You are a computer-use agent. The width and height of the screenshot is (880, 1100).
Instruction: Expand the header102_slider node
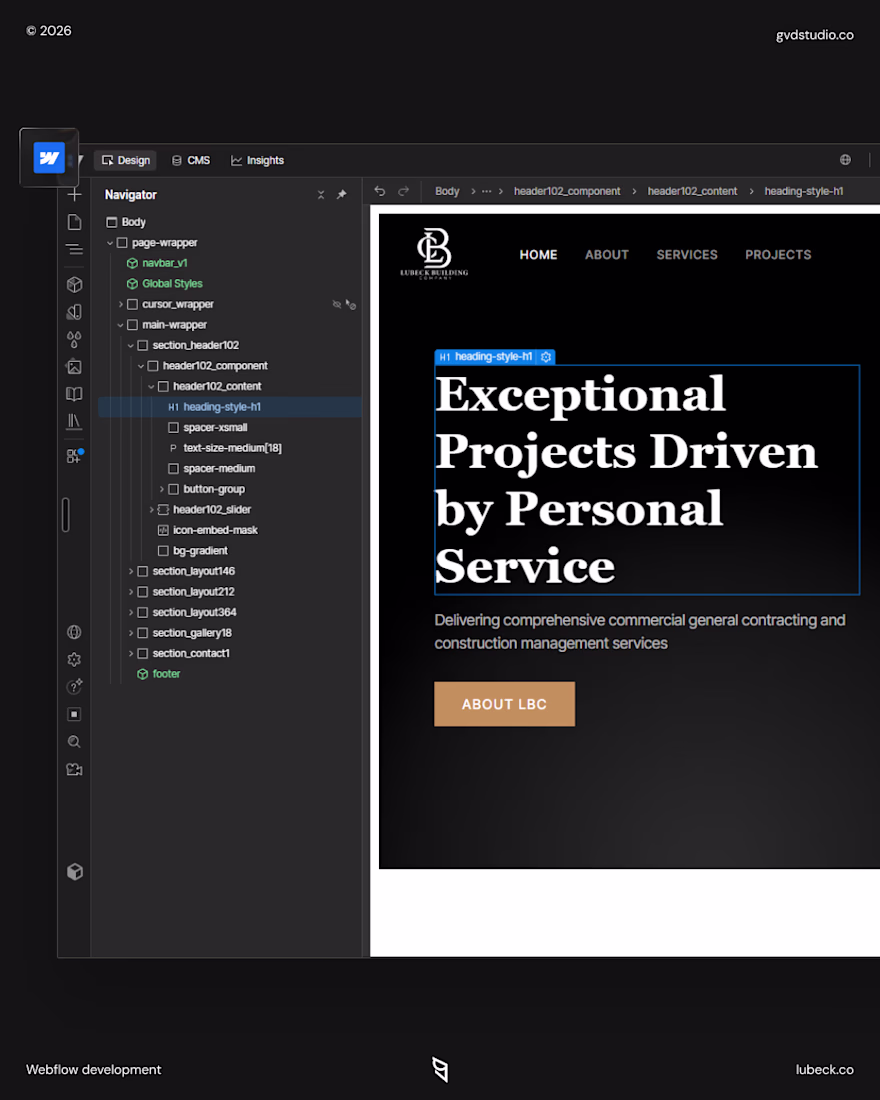pyautogui.click(x=152, y=509)
